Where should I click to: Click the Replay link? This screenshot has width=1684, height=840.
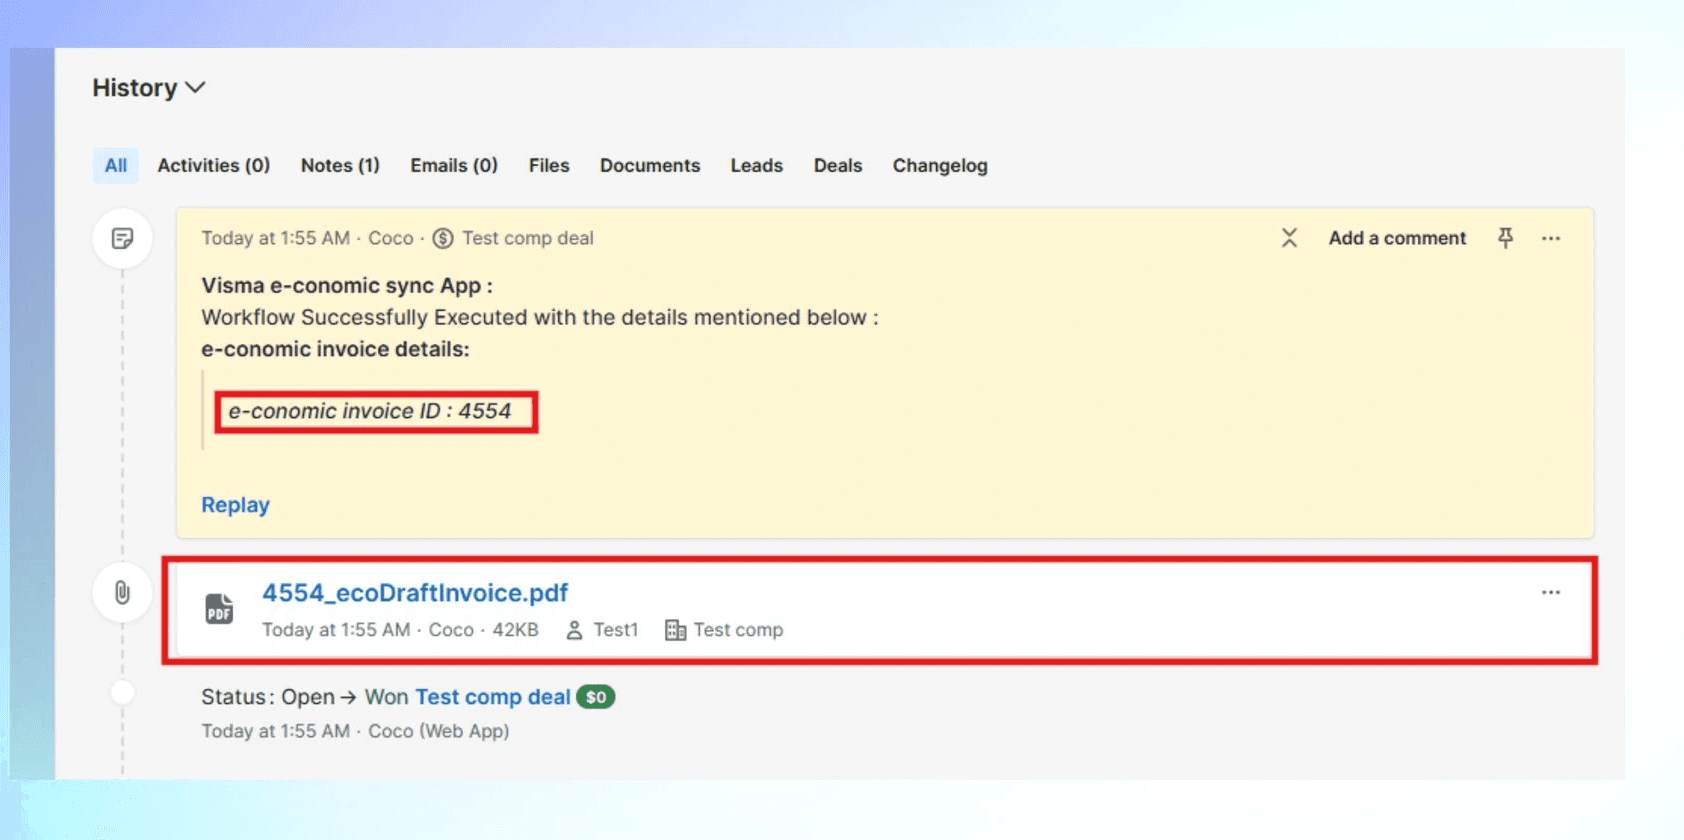236,505
